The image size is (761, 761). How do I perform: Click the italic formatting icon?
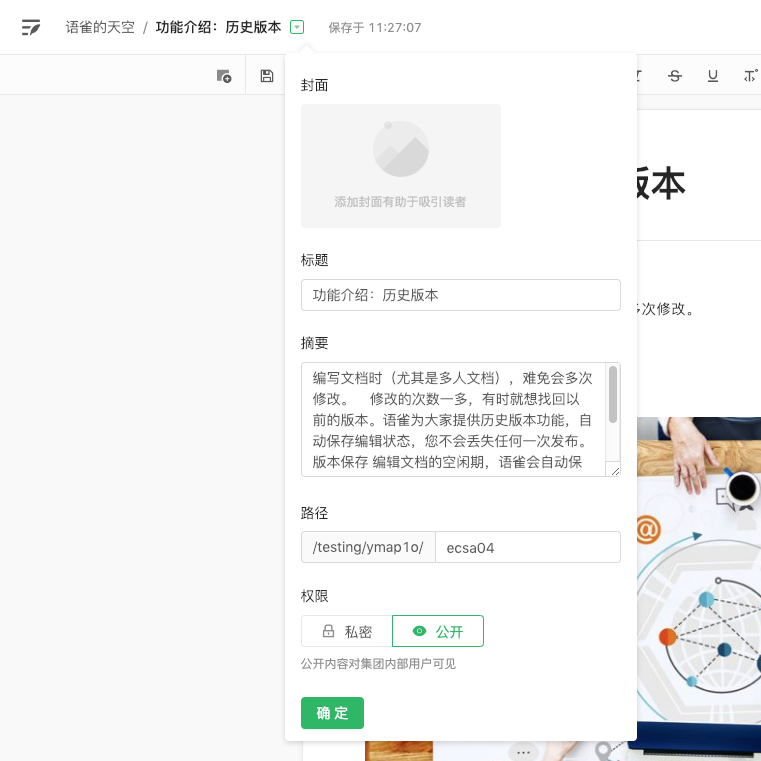click(640, 76)
